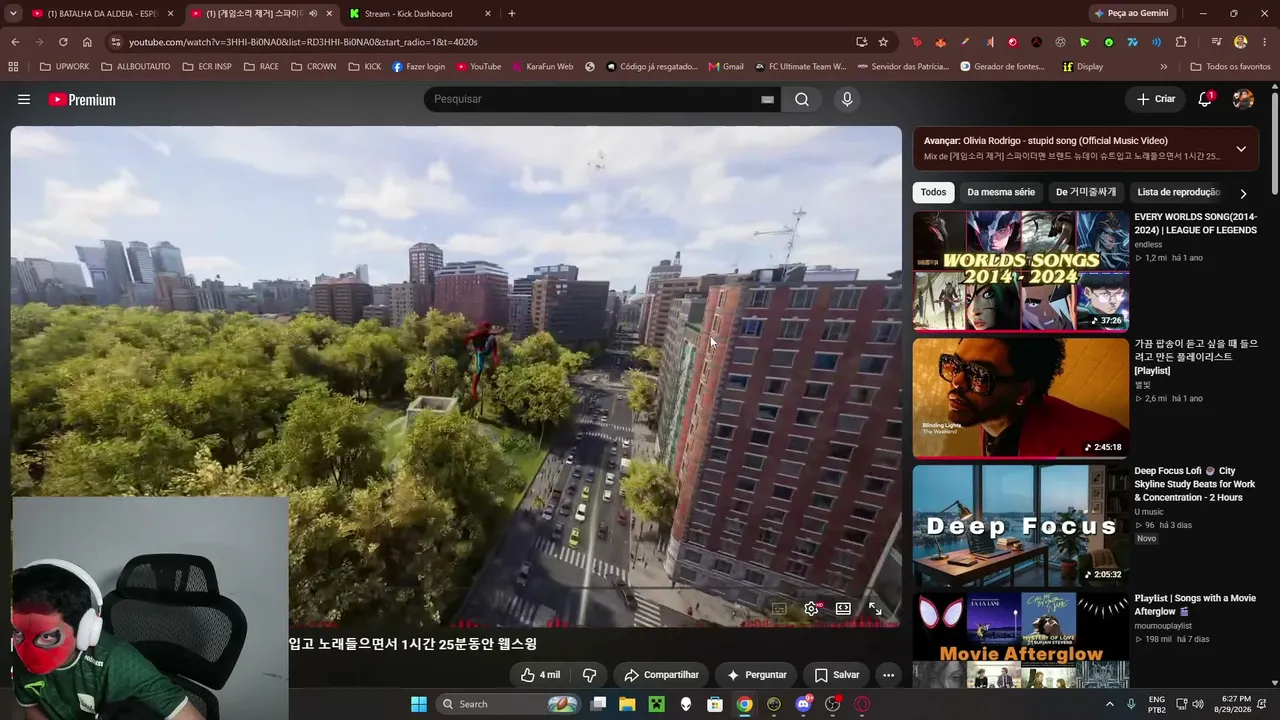This screenshot has height=720, width=1280.
Task: Go back with the browser back arrow
Action: 15,42
